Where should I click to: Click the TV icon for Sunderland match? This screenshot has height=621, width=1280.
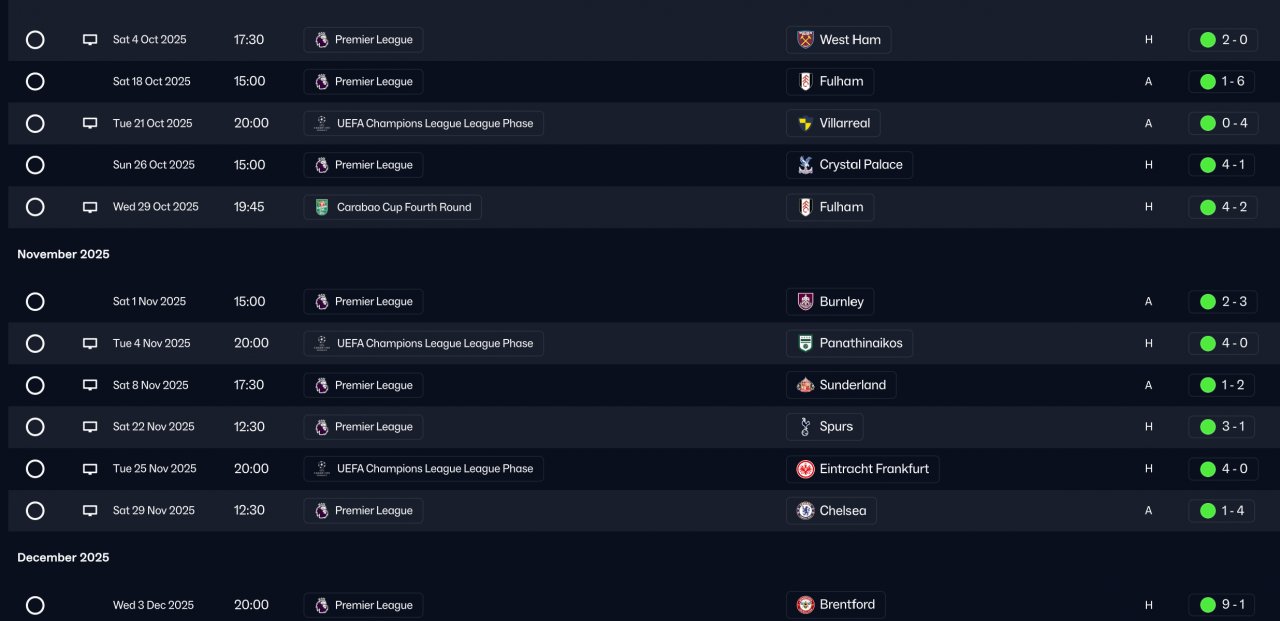90,385
